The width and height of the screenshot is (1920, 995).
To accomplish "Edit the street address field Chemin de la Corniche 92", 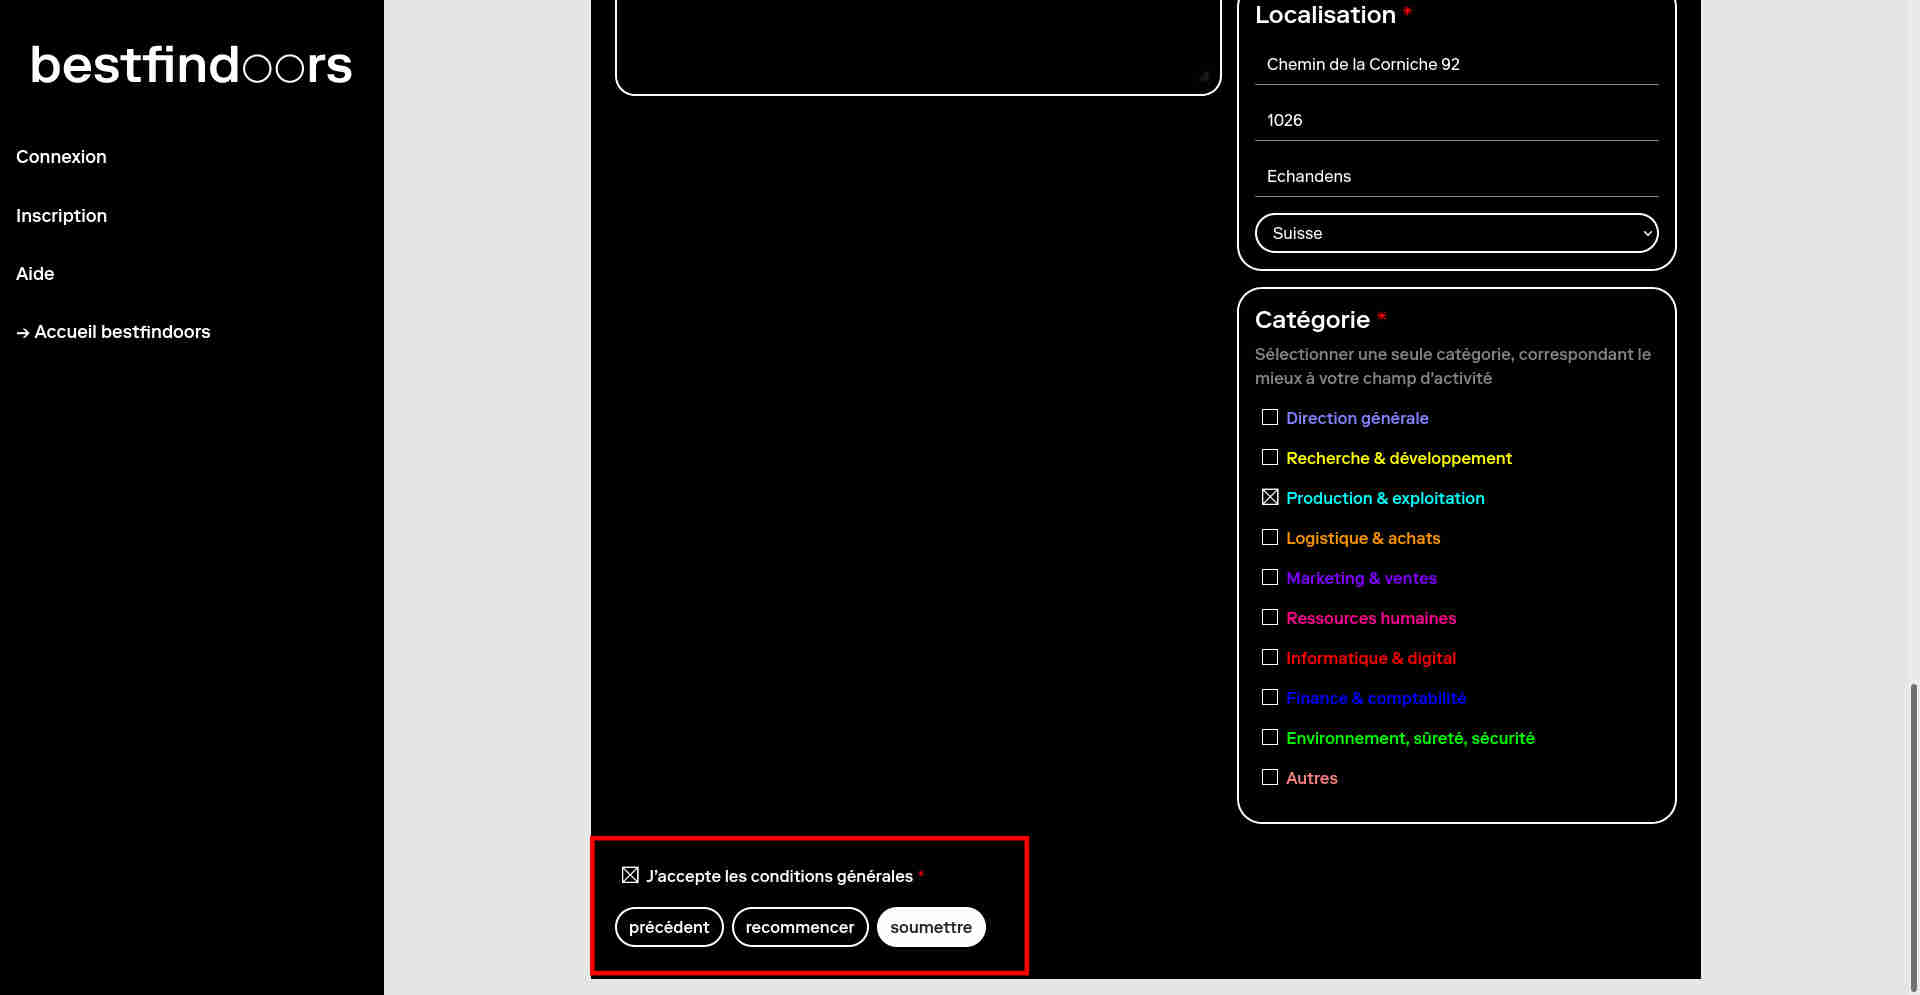I will 1456,64.
